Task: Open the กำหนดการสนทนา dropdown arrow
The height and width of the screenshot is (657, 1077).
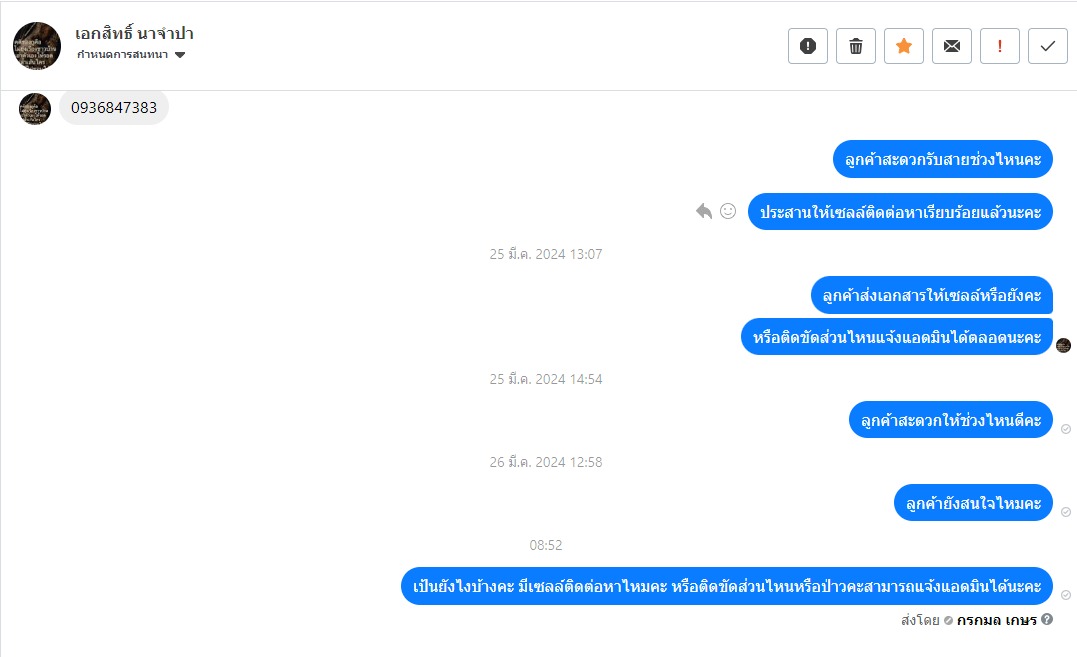Action: coord(180,55)
